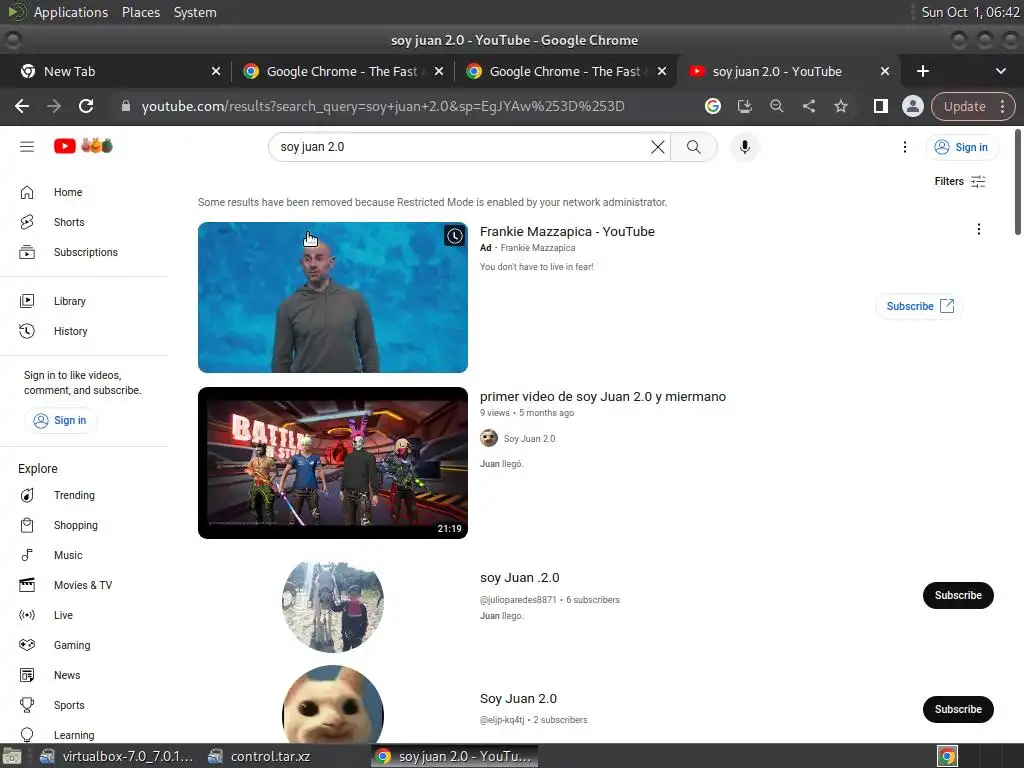Open a new tab with the plus button

[922, 71]
